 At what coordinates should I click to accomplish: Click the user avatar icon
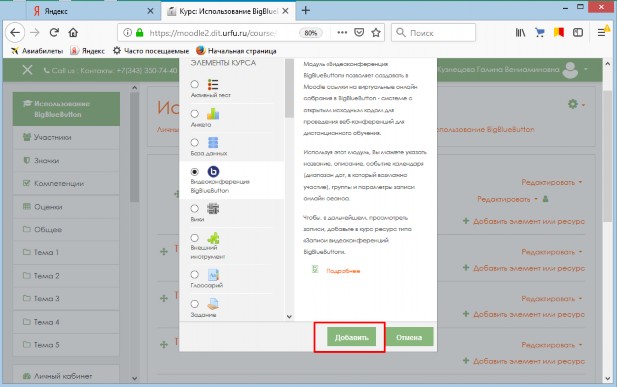570,70
